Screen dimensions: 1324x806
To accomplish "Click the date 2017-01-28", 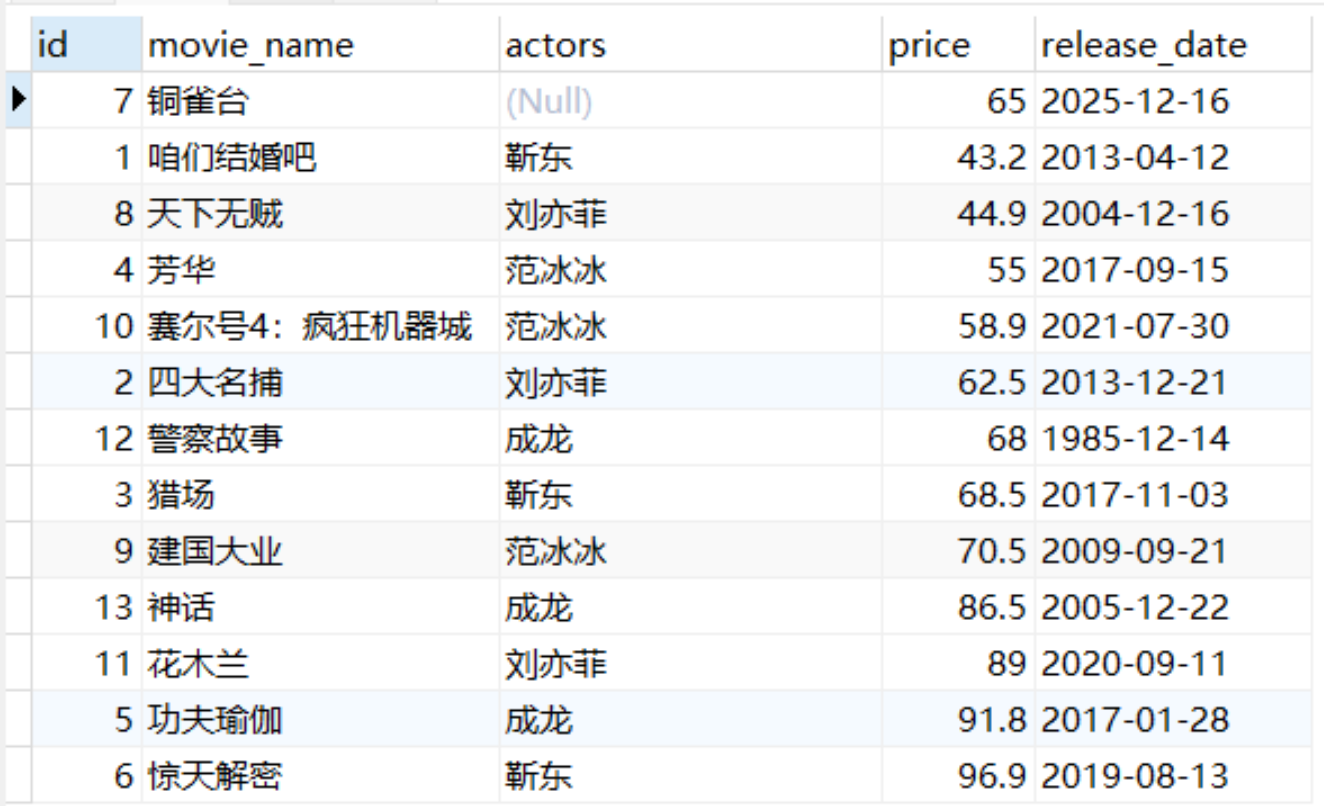I will [1135, 719].
